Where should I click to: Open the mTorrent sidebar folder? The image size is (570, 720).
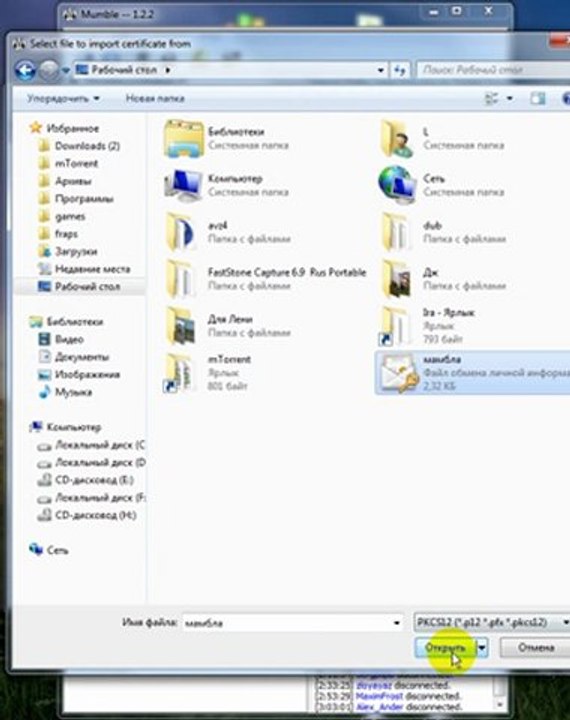tap(68, 163)
